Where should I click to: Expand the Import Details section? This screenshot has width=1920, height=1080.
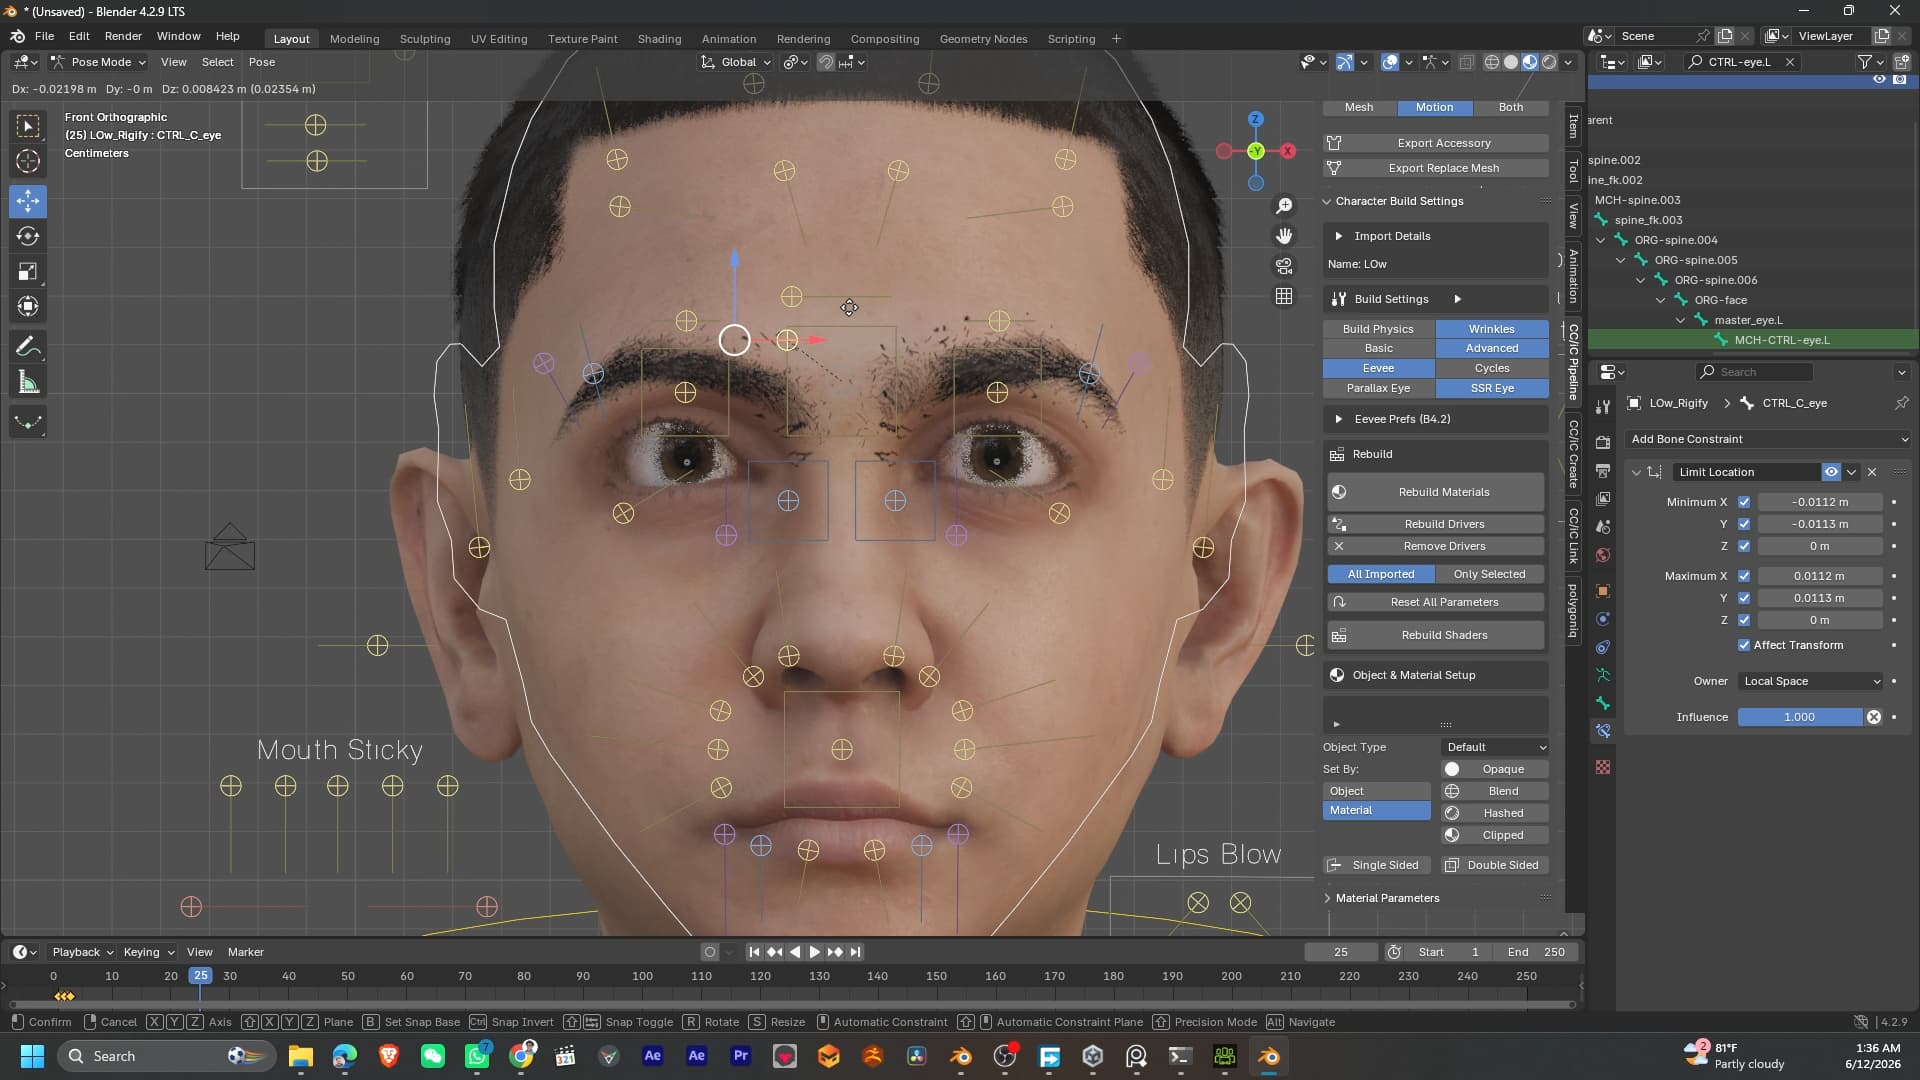click(1391, 236)
